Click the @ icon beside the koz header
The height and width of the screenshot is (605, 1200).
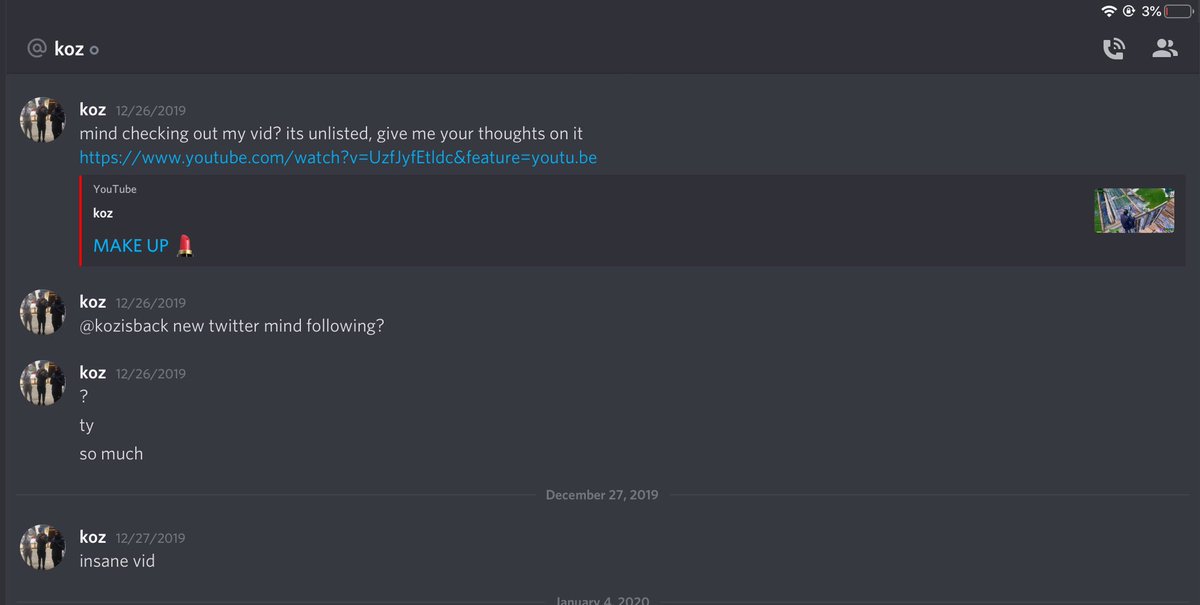tap(38, 49)
